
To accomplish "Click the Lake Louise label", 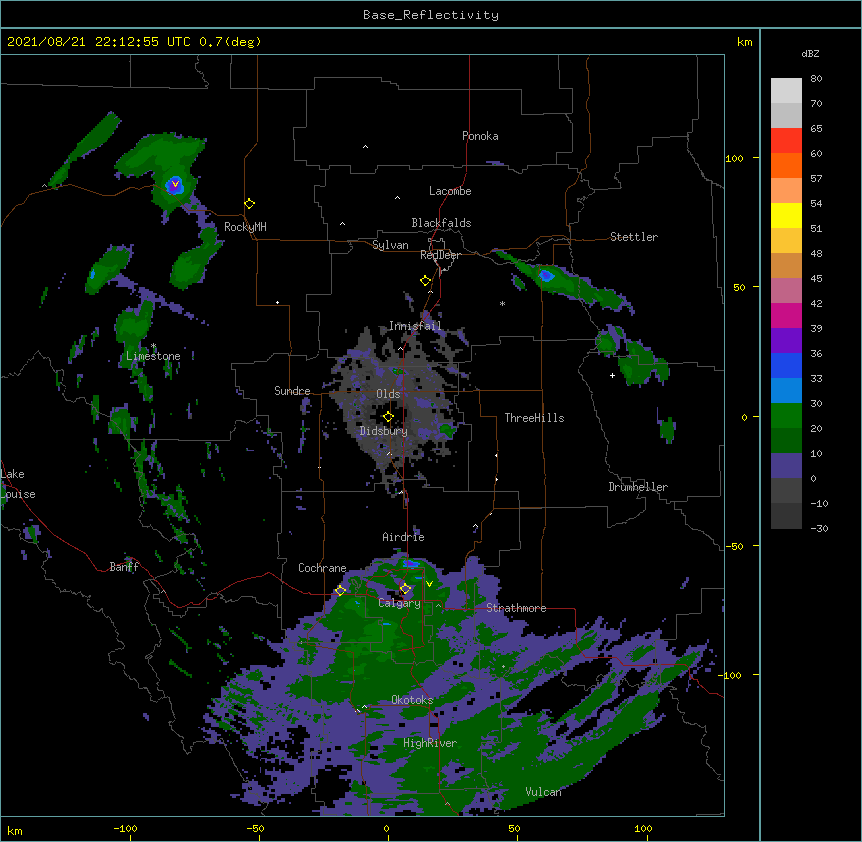I will point(18,484).
